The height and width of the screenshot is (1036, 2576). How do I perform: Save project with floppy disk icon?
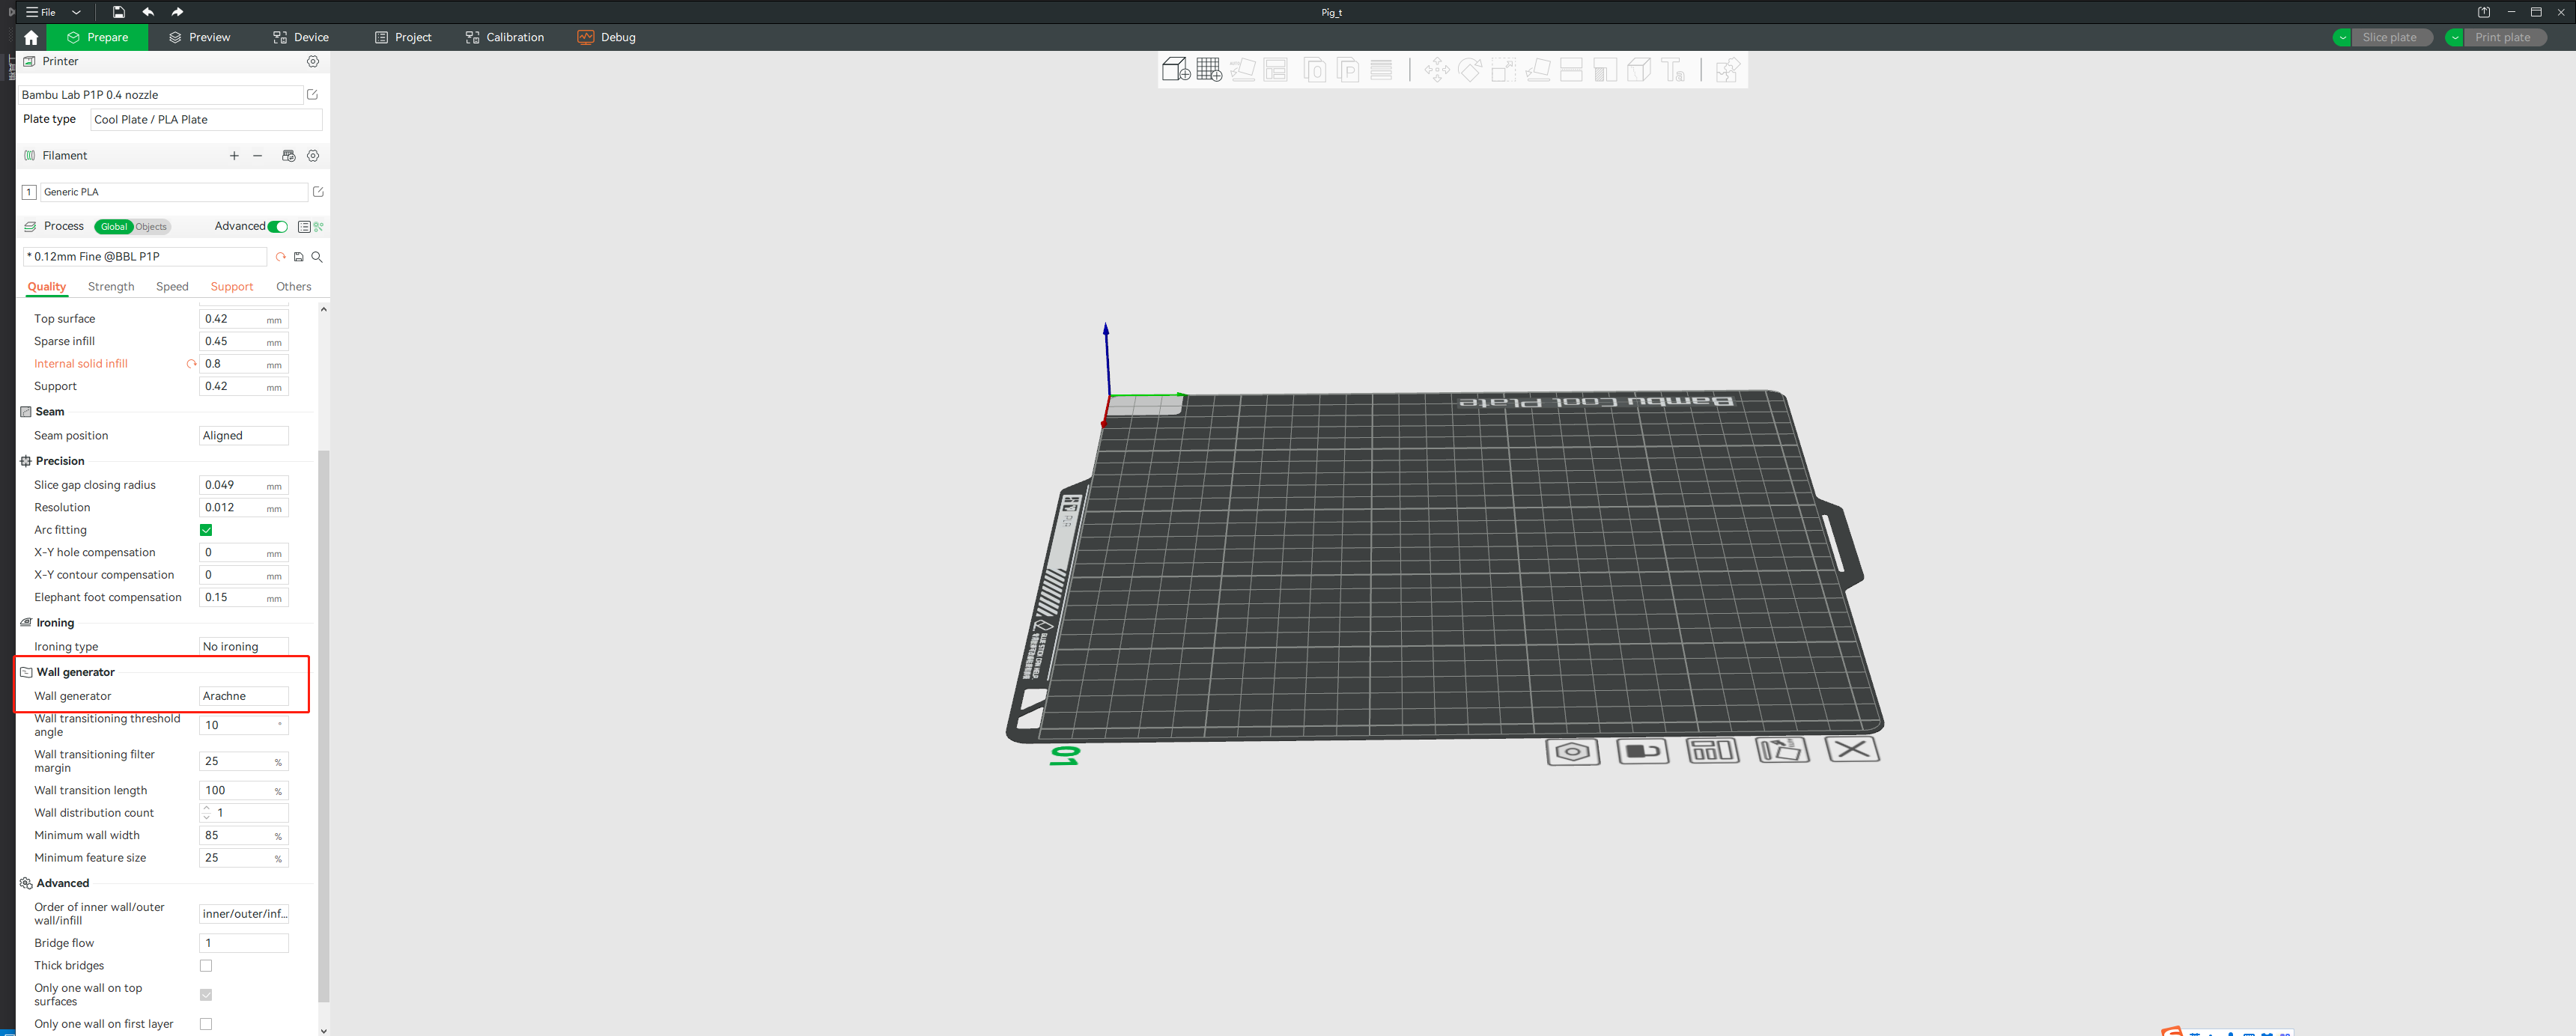click(118, 12)
